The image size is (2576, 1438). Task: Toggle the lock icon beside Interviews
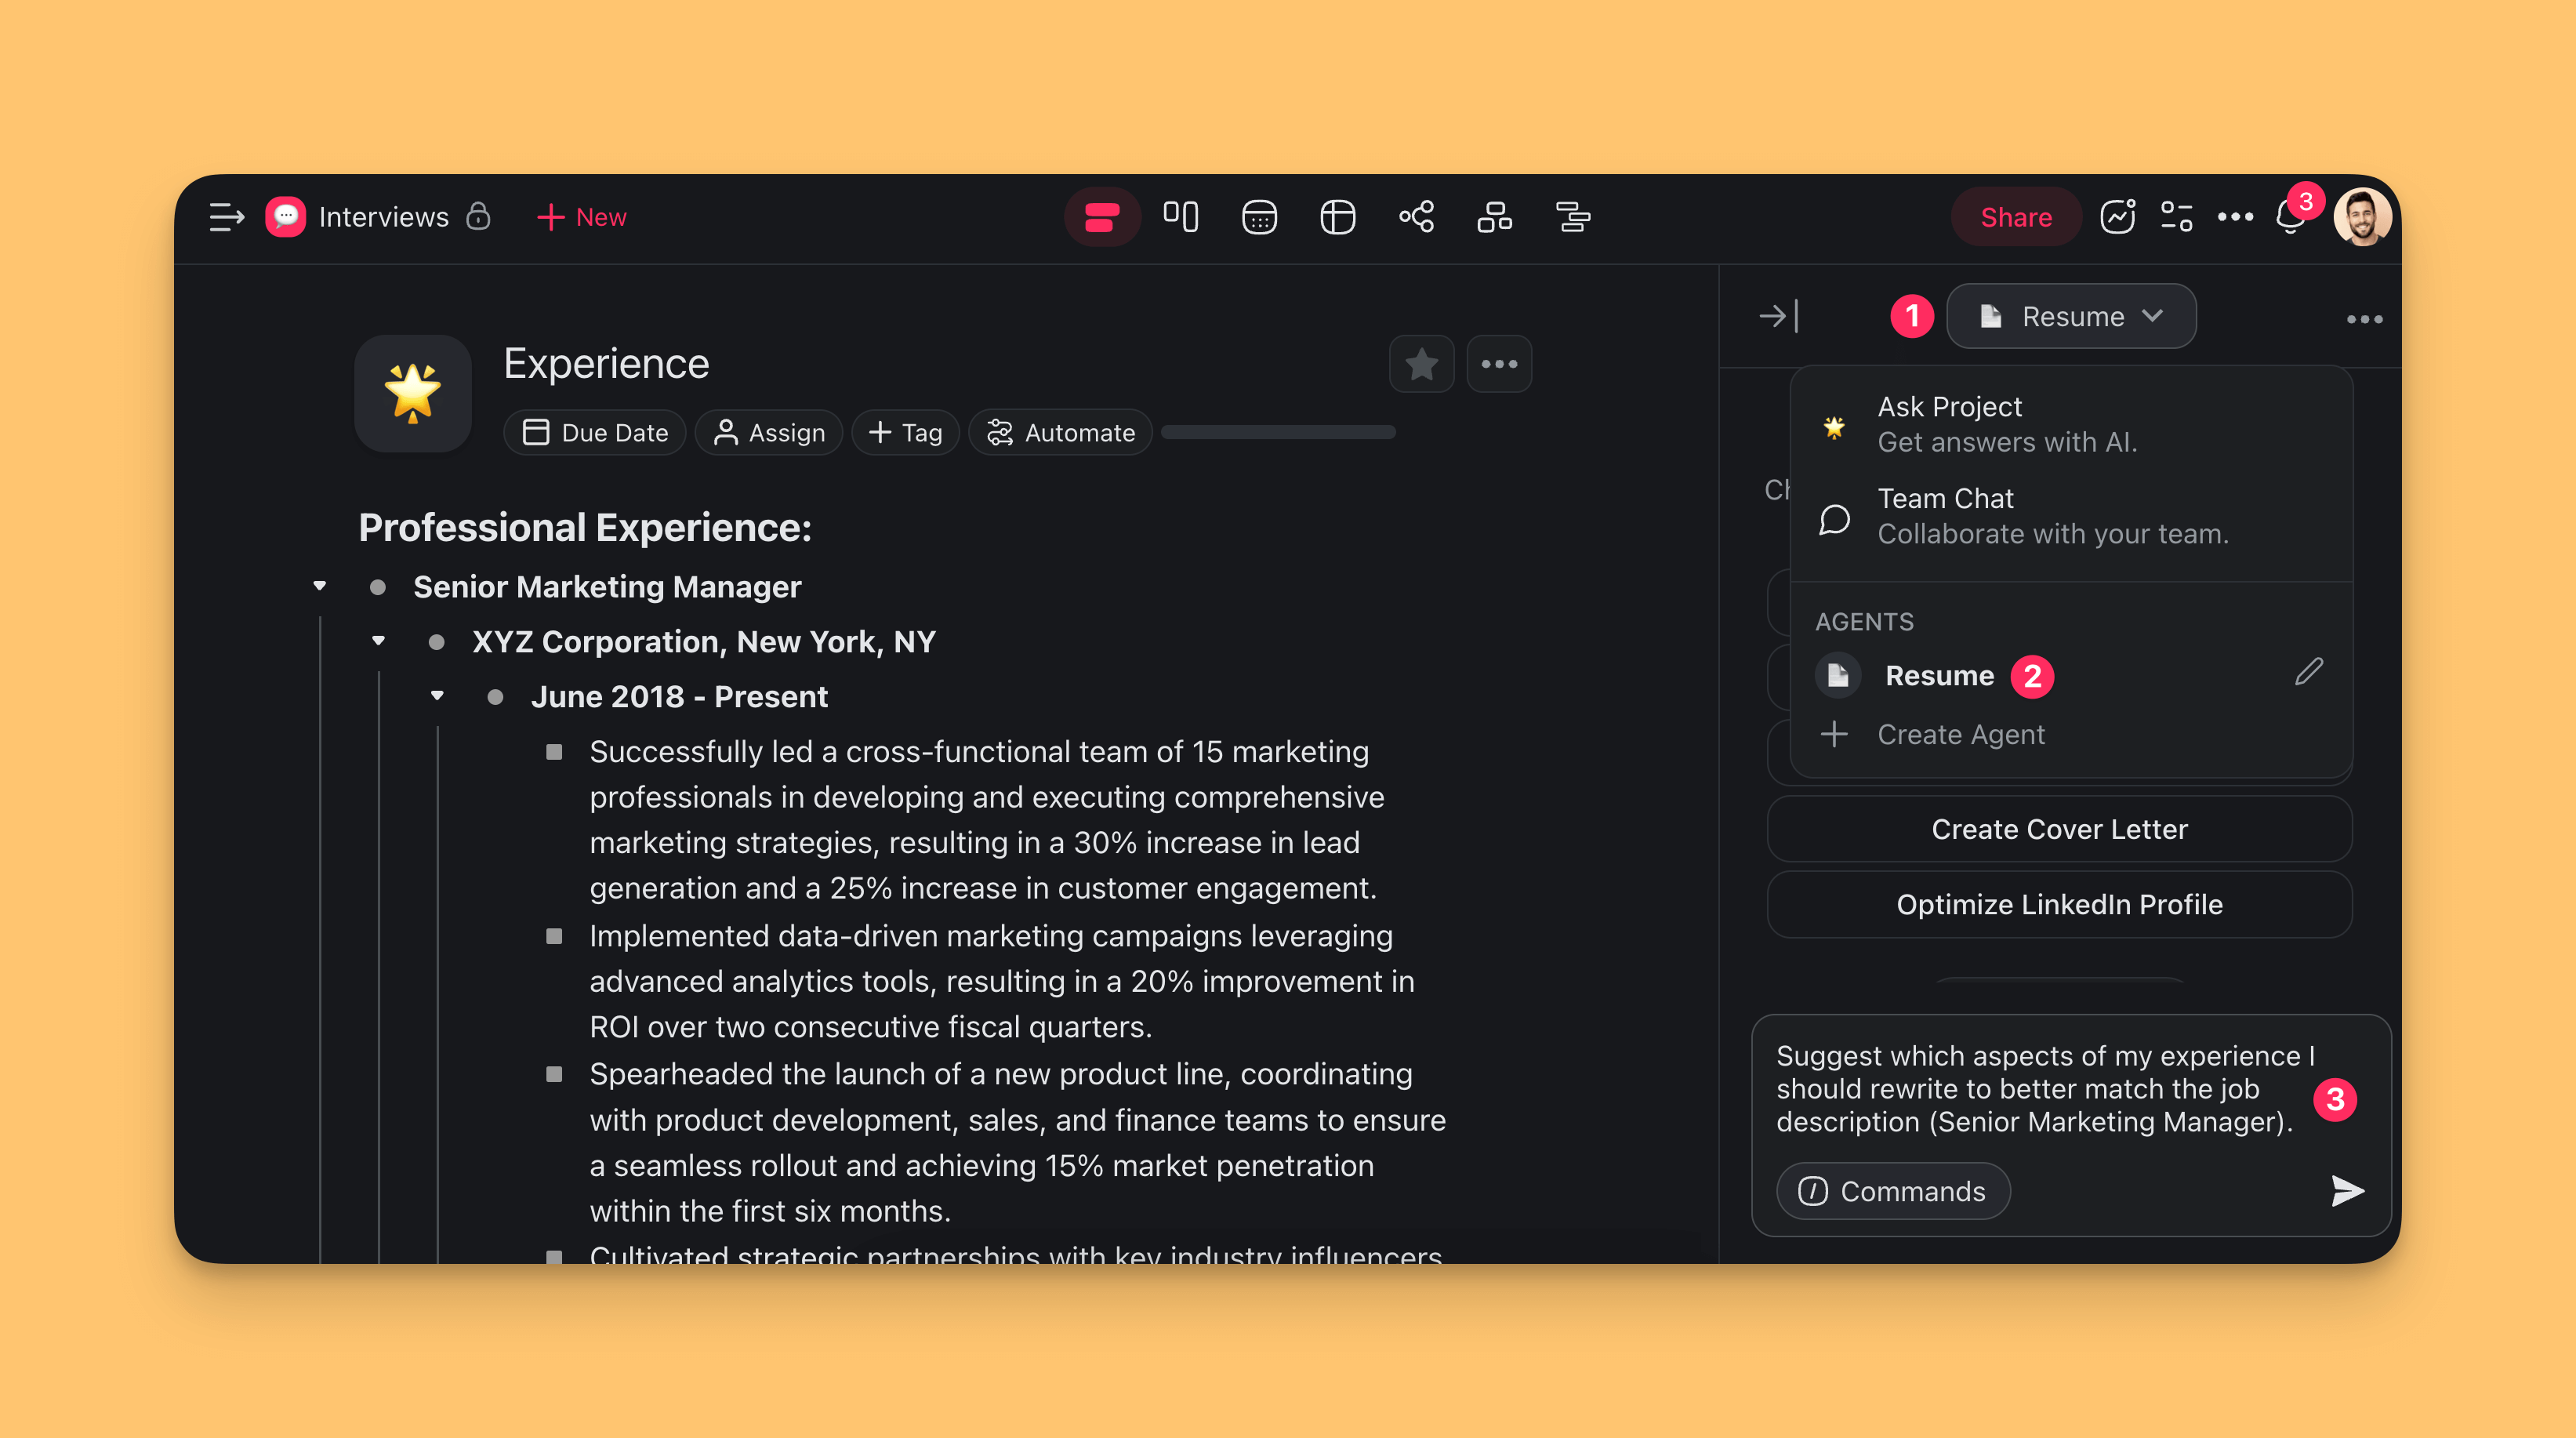click(x=478, y=216)
